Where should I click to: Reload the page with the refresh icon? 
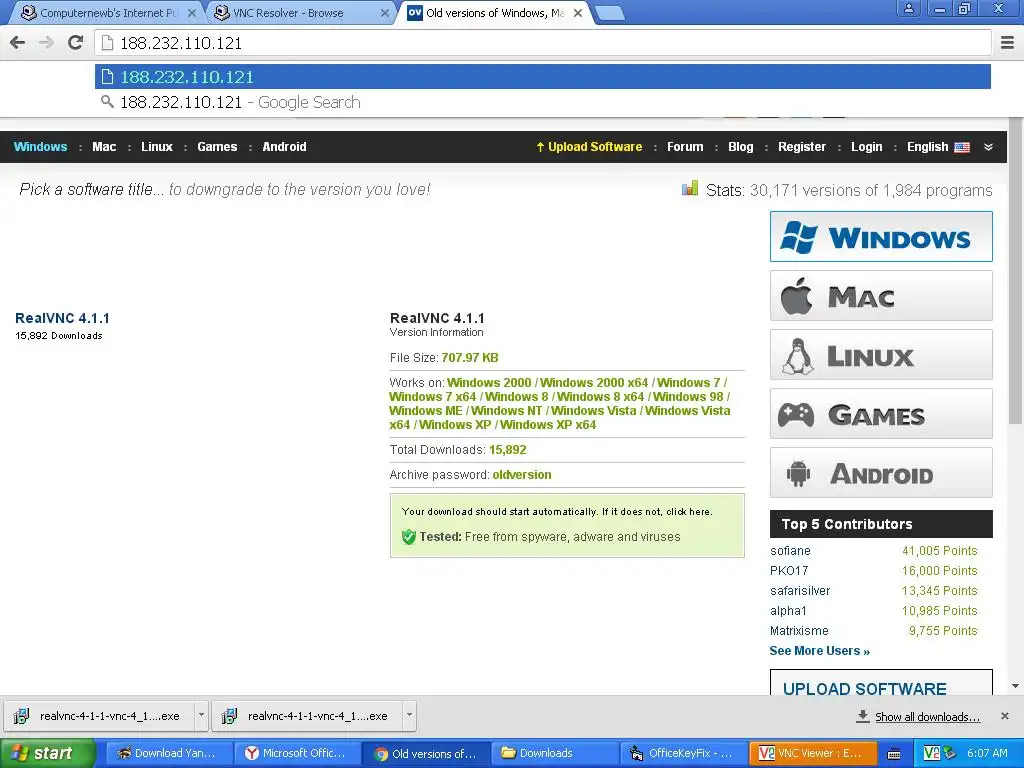tap(75, 43)
